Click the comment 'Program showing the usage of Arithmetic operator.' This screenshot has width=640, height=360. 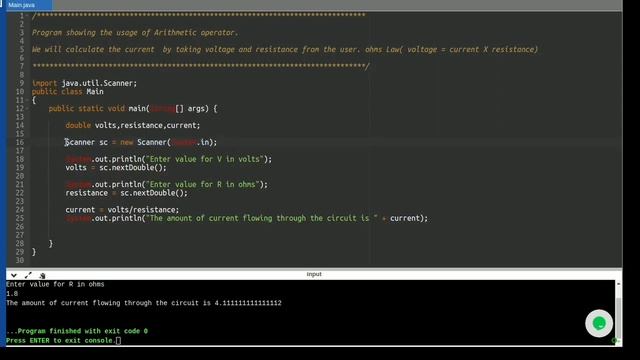tap(135, 33)
